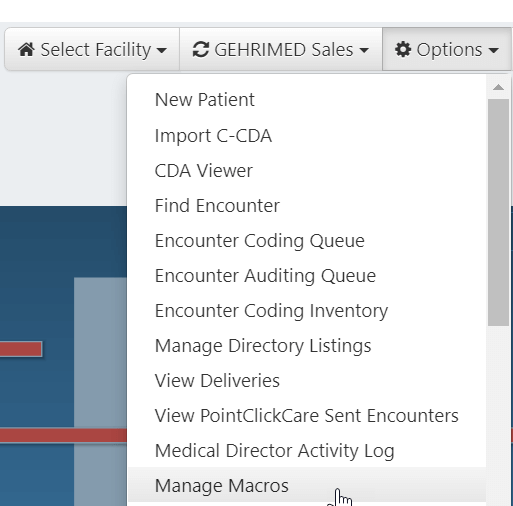Image resolution: width=513 pixels, height=506 pixels.
Task: Open the GEHRIMED Sales dropdown caret
Action: [x=364, y=51]
